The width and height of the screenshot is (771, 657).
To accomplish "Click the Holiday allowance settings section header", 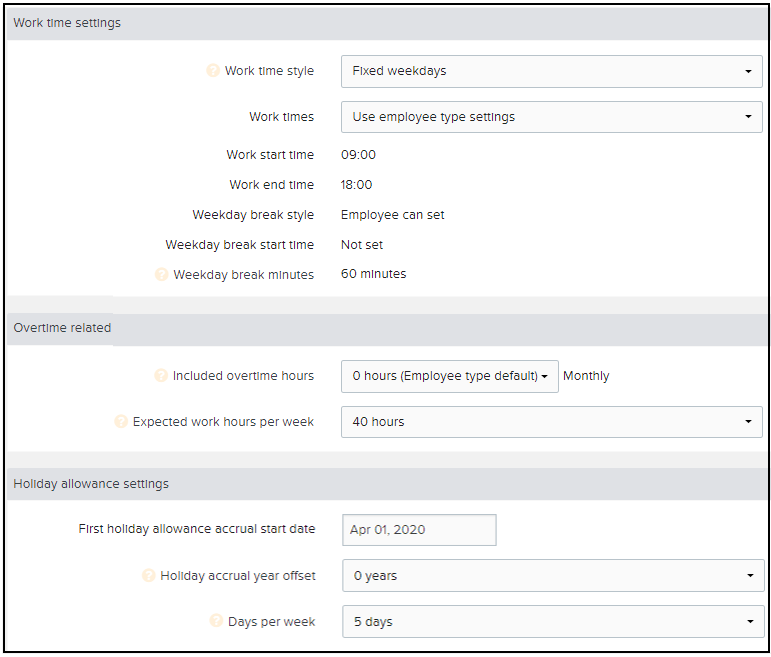I will point(91,484).
